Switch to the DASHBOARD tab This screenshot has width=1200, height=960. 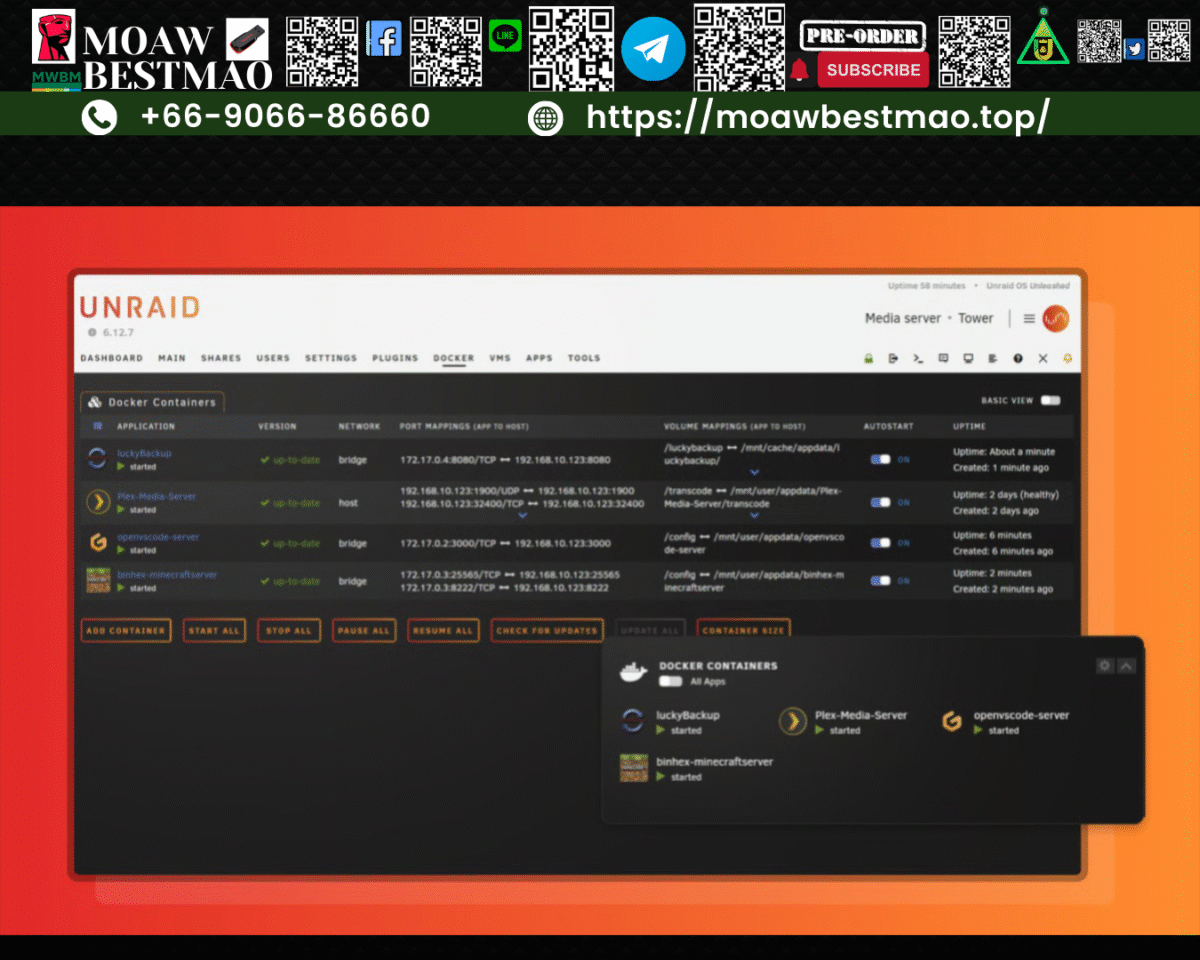(x=111, y=357)
